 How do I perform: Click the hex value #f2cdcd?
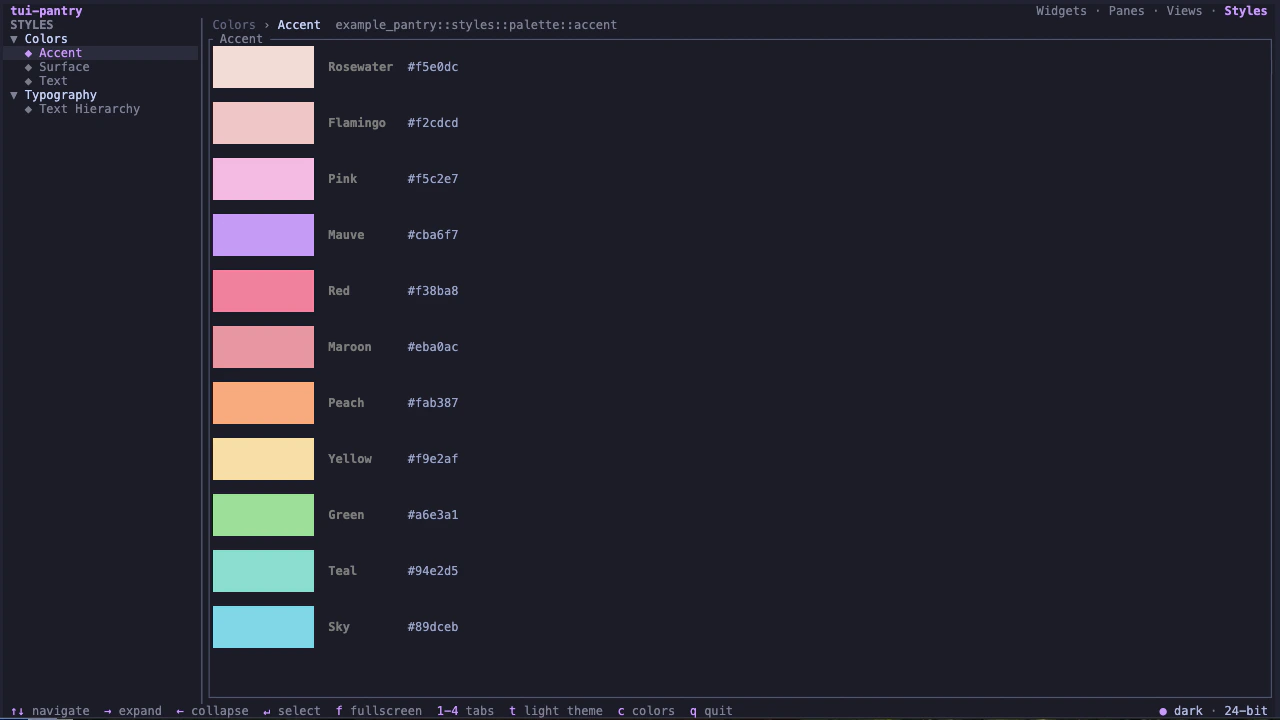coord(433,123)
